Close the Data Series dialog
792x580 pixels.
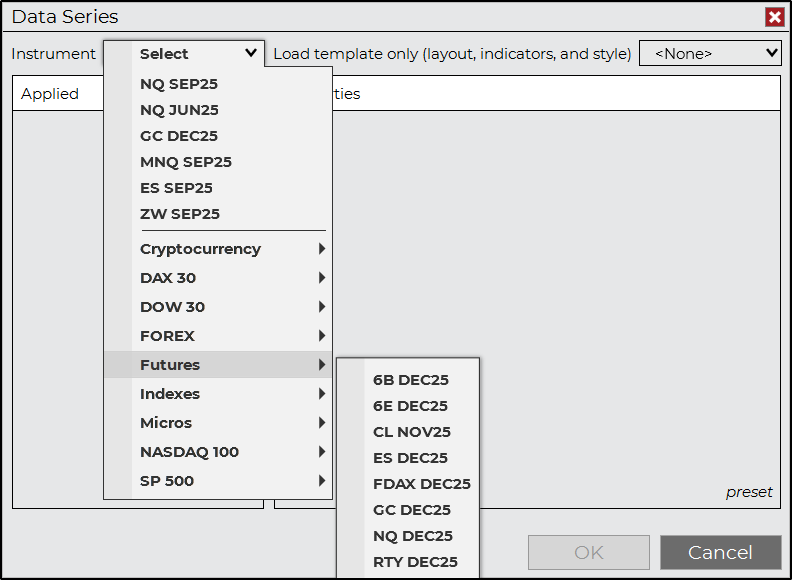pyautogui.click(x=774, y=17)
